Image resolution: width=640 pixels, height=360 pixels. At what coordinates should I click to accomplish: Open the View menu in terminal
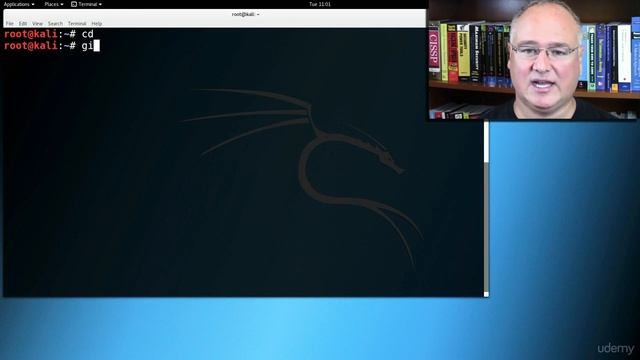tap(37, 24)
